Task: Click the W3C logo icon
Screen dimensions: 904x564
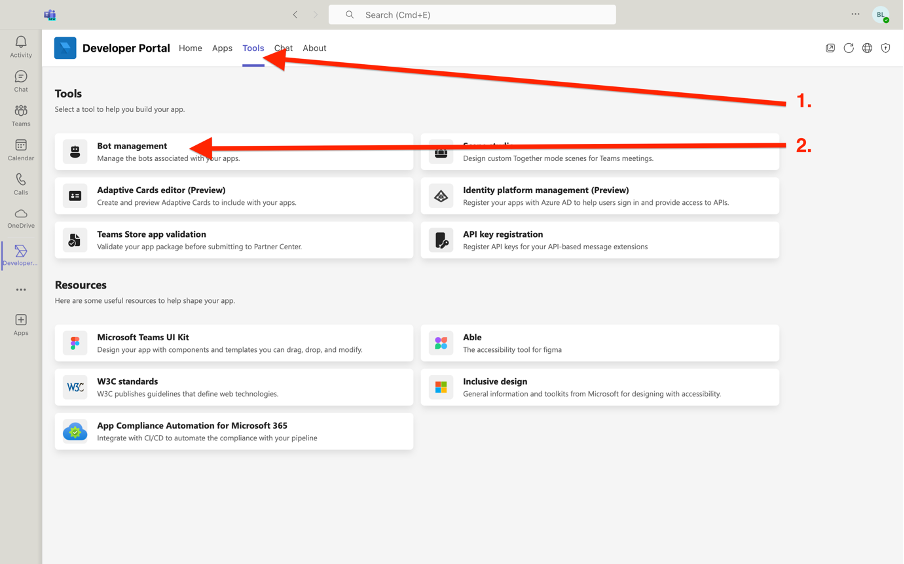Action: tap(75, 388)
